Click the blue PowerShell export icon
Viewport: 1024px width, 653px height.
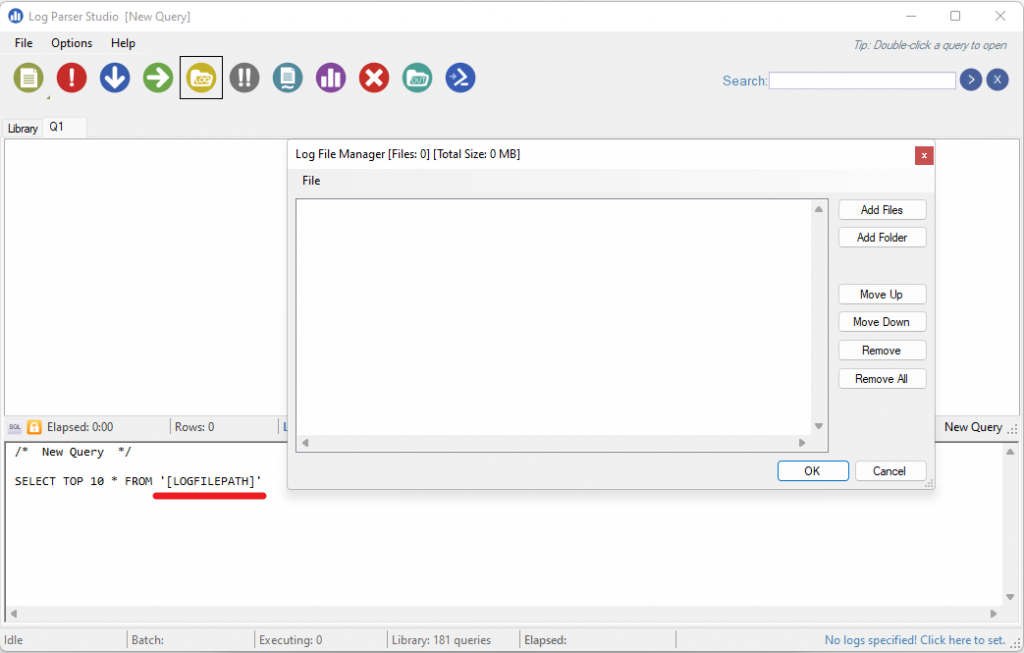tap(460, 78)
